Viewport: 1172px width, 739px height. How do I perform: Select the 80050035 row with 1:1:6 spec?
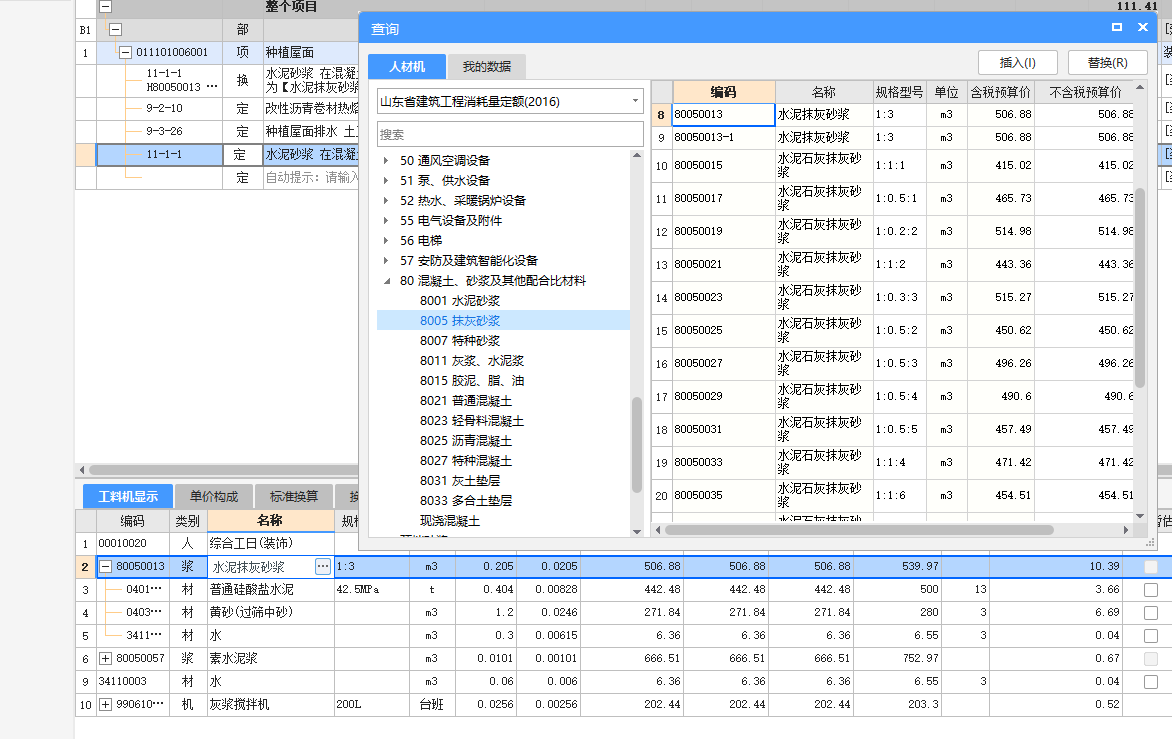pos(893,495)
